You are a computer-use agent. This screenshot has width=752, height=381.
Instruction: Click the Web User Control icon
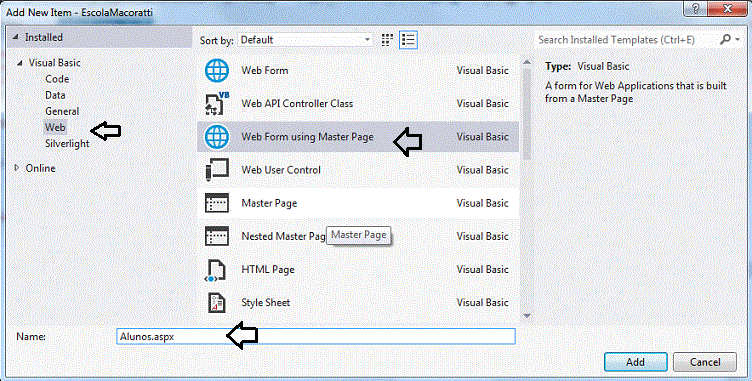(217, 170)
